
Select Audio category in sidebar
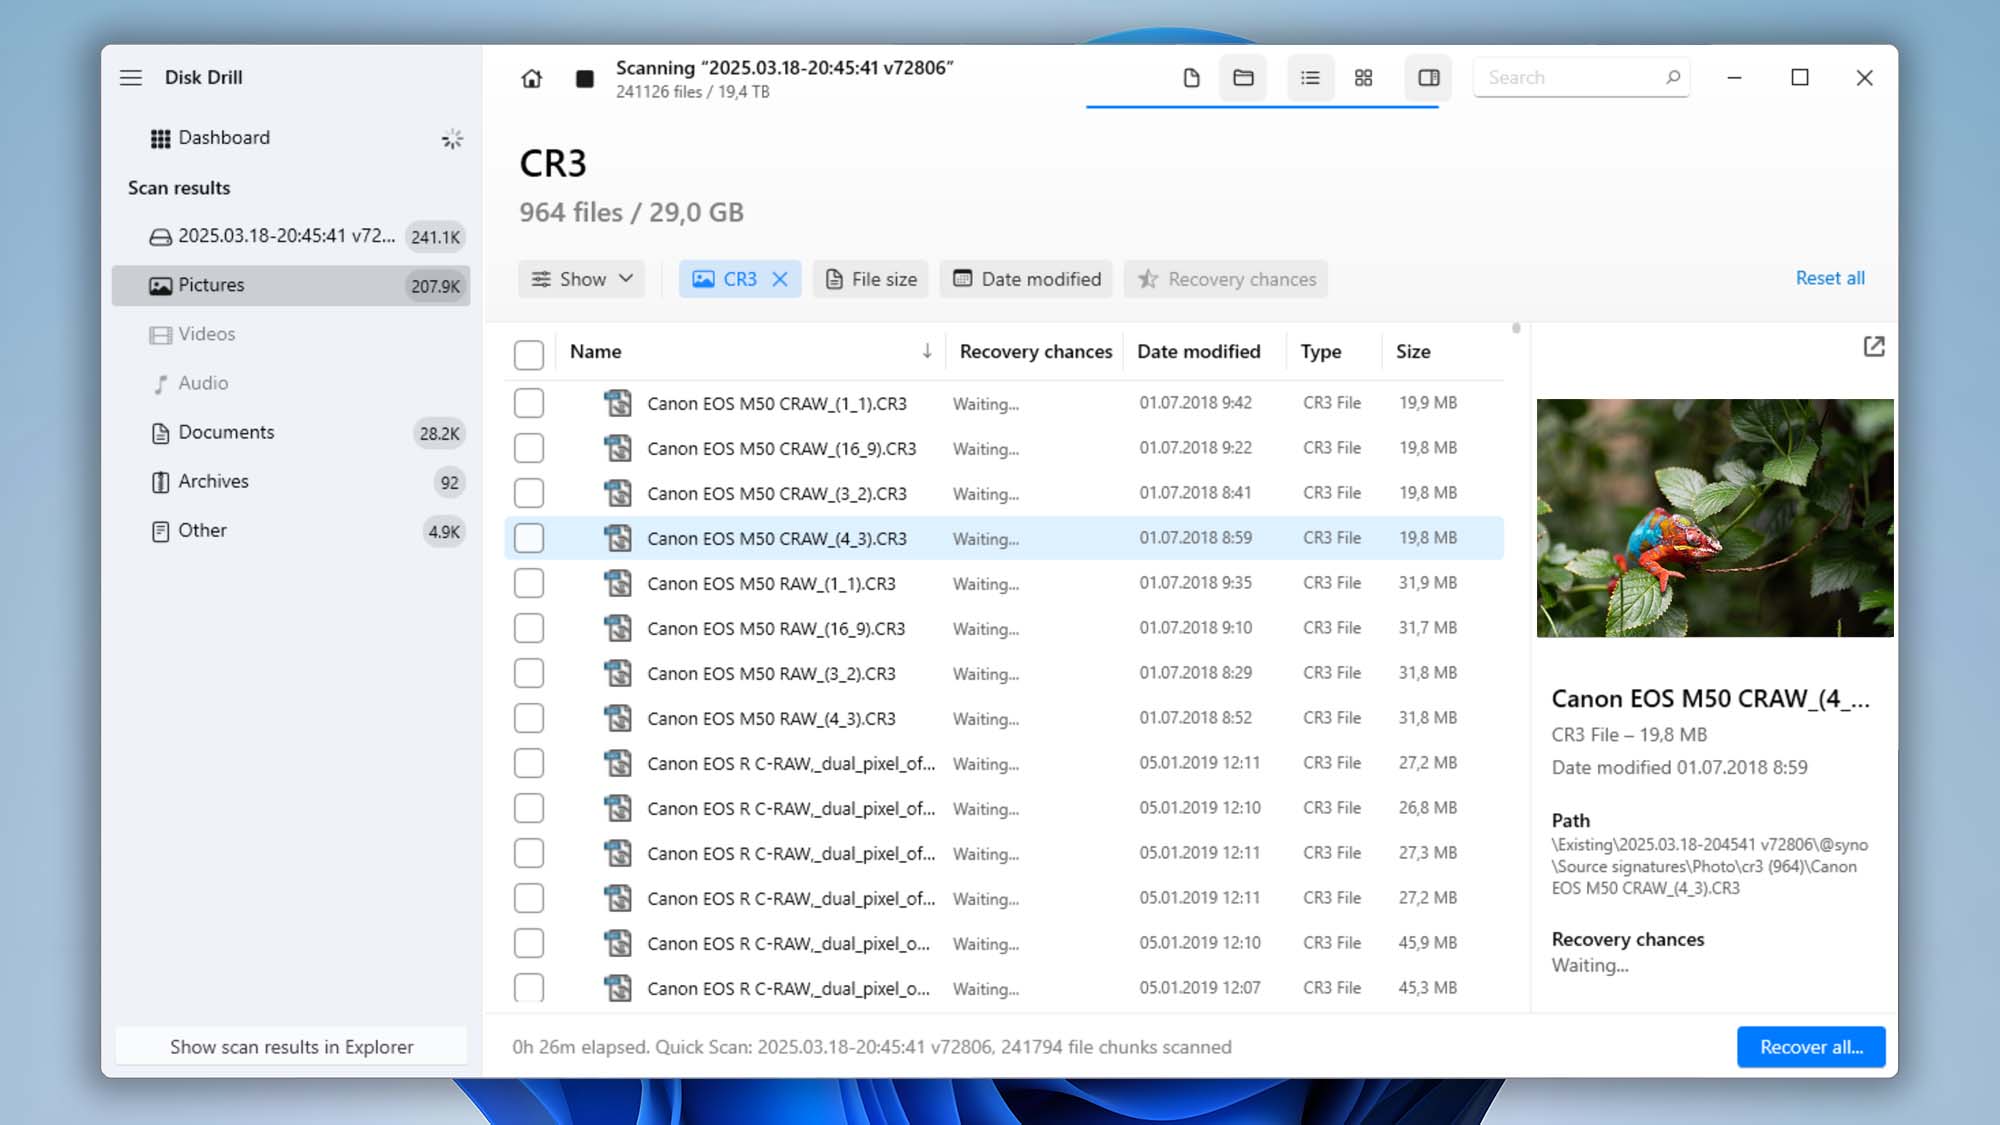click(290, 383)
